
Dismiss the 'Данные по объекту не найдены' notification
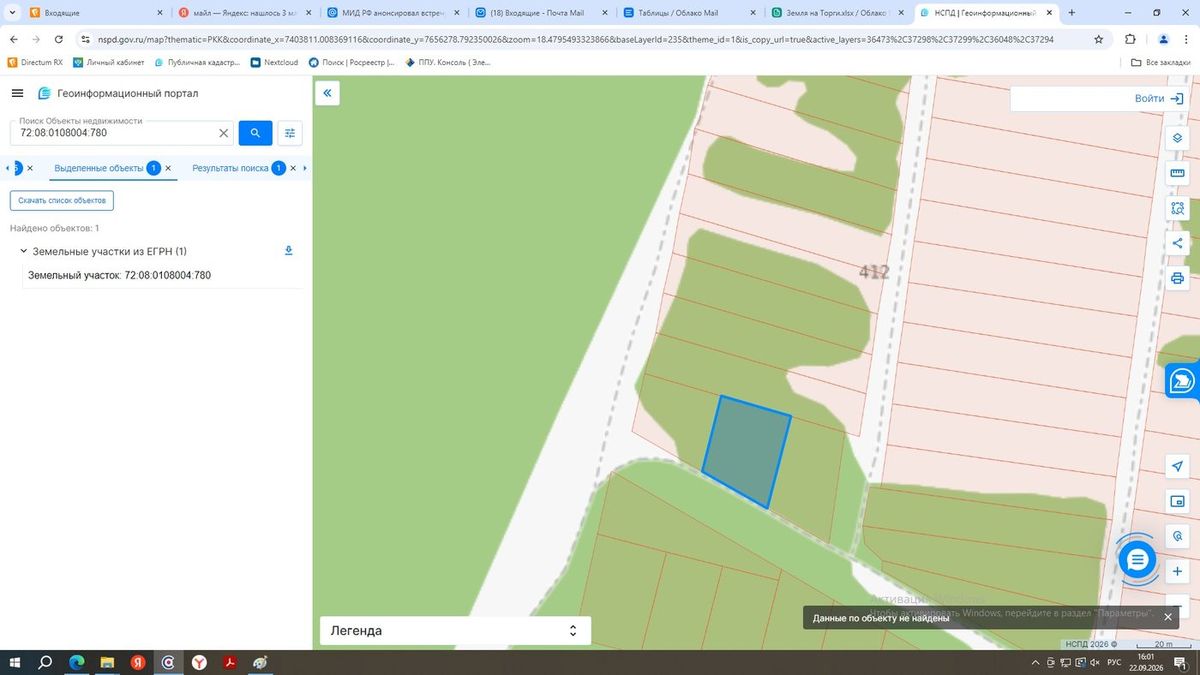pyautogui.click(x=1168, y=617)
